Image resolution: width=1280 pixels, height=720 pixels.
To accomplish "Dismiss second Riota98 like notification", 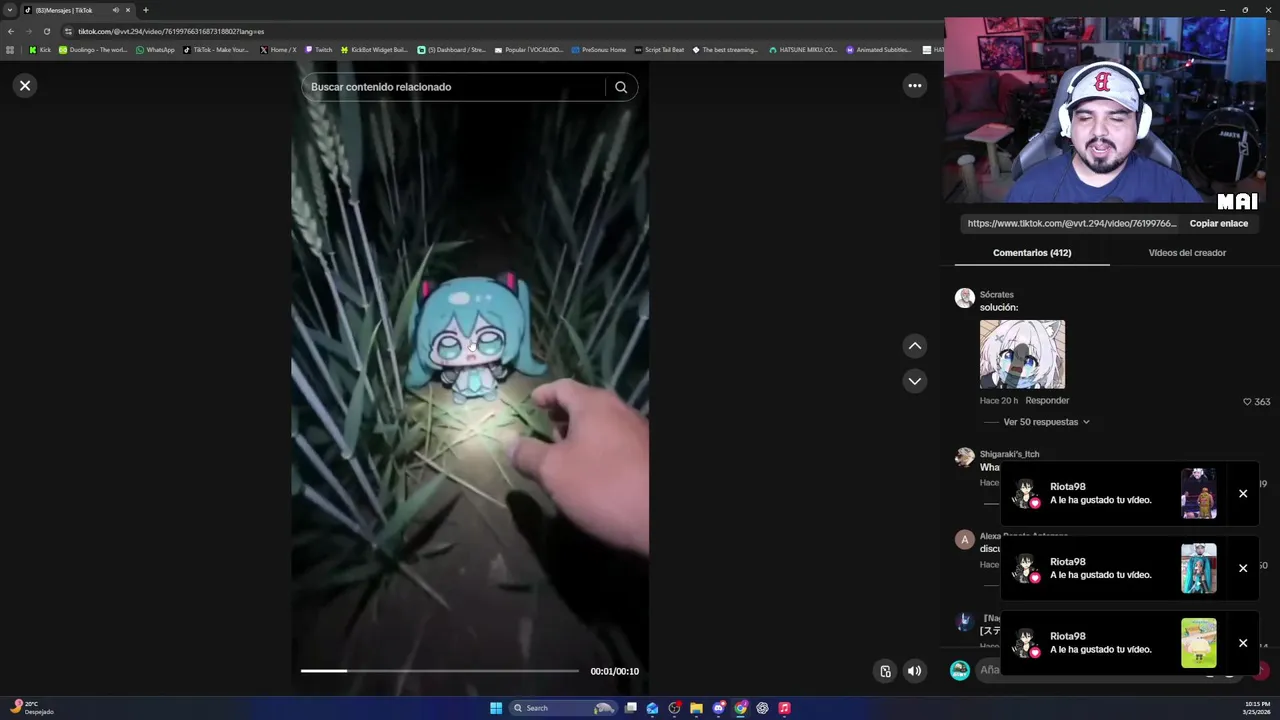I will (1243, 568).
